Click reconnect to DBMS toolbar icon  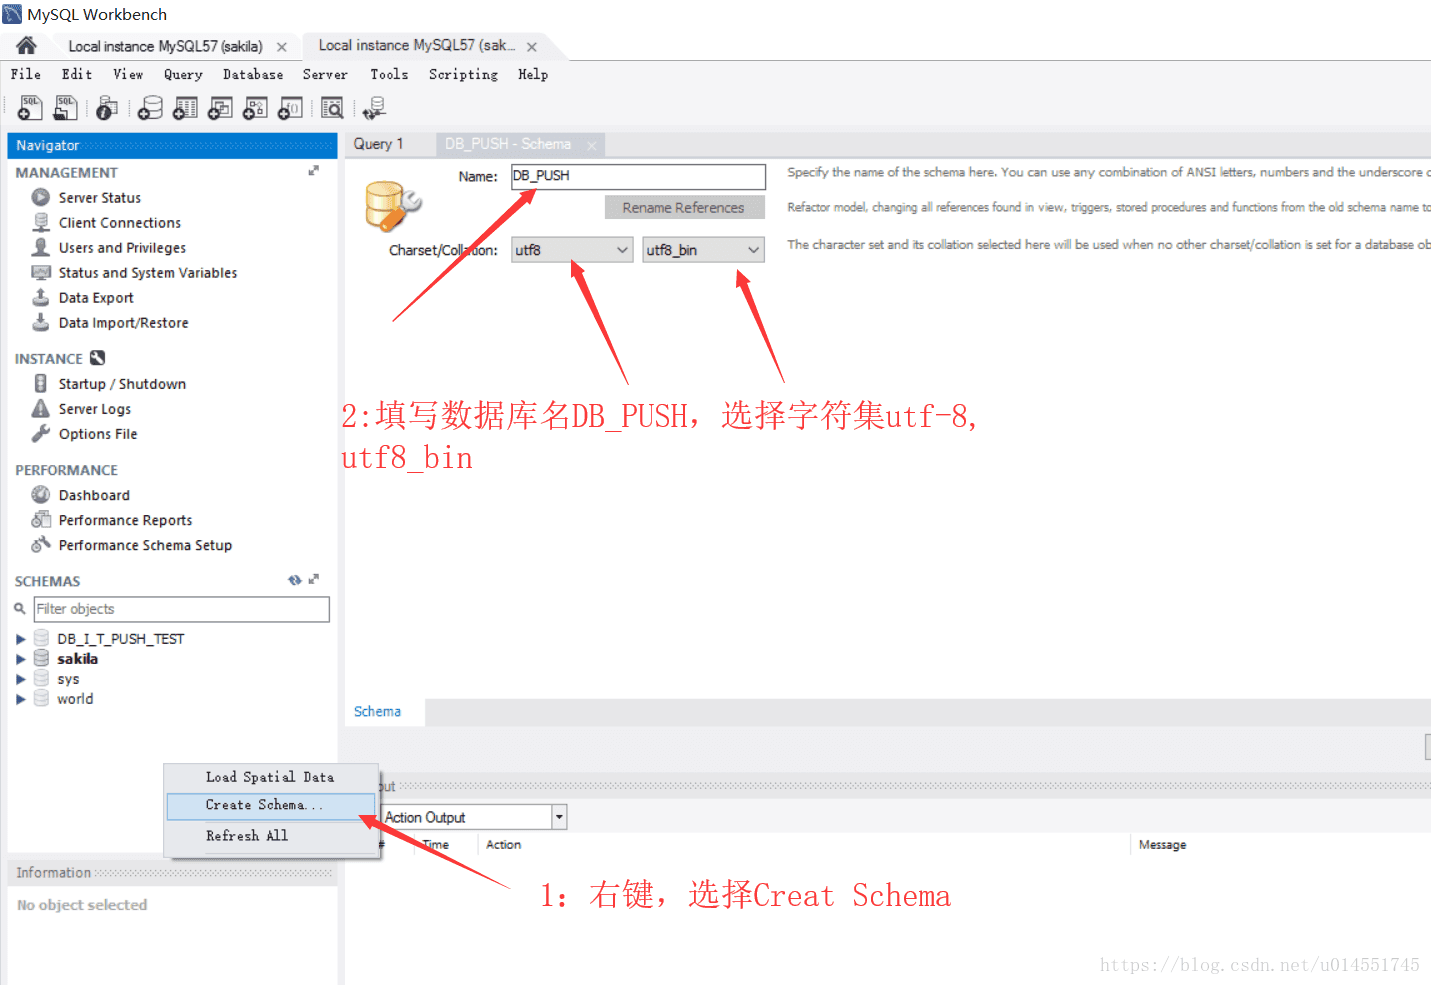(375, 108)
